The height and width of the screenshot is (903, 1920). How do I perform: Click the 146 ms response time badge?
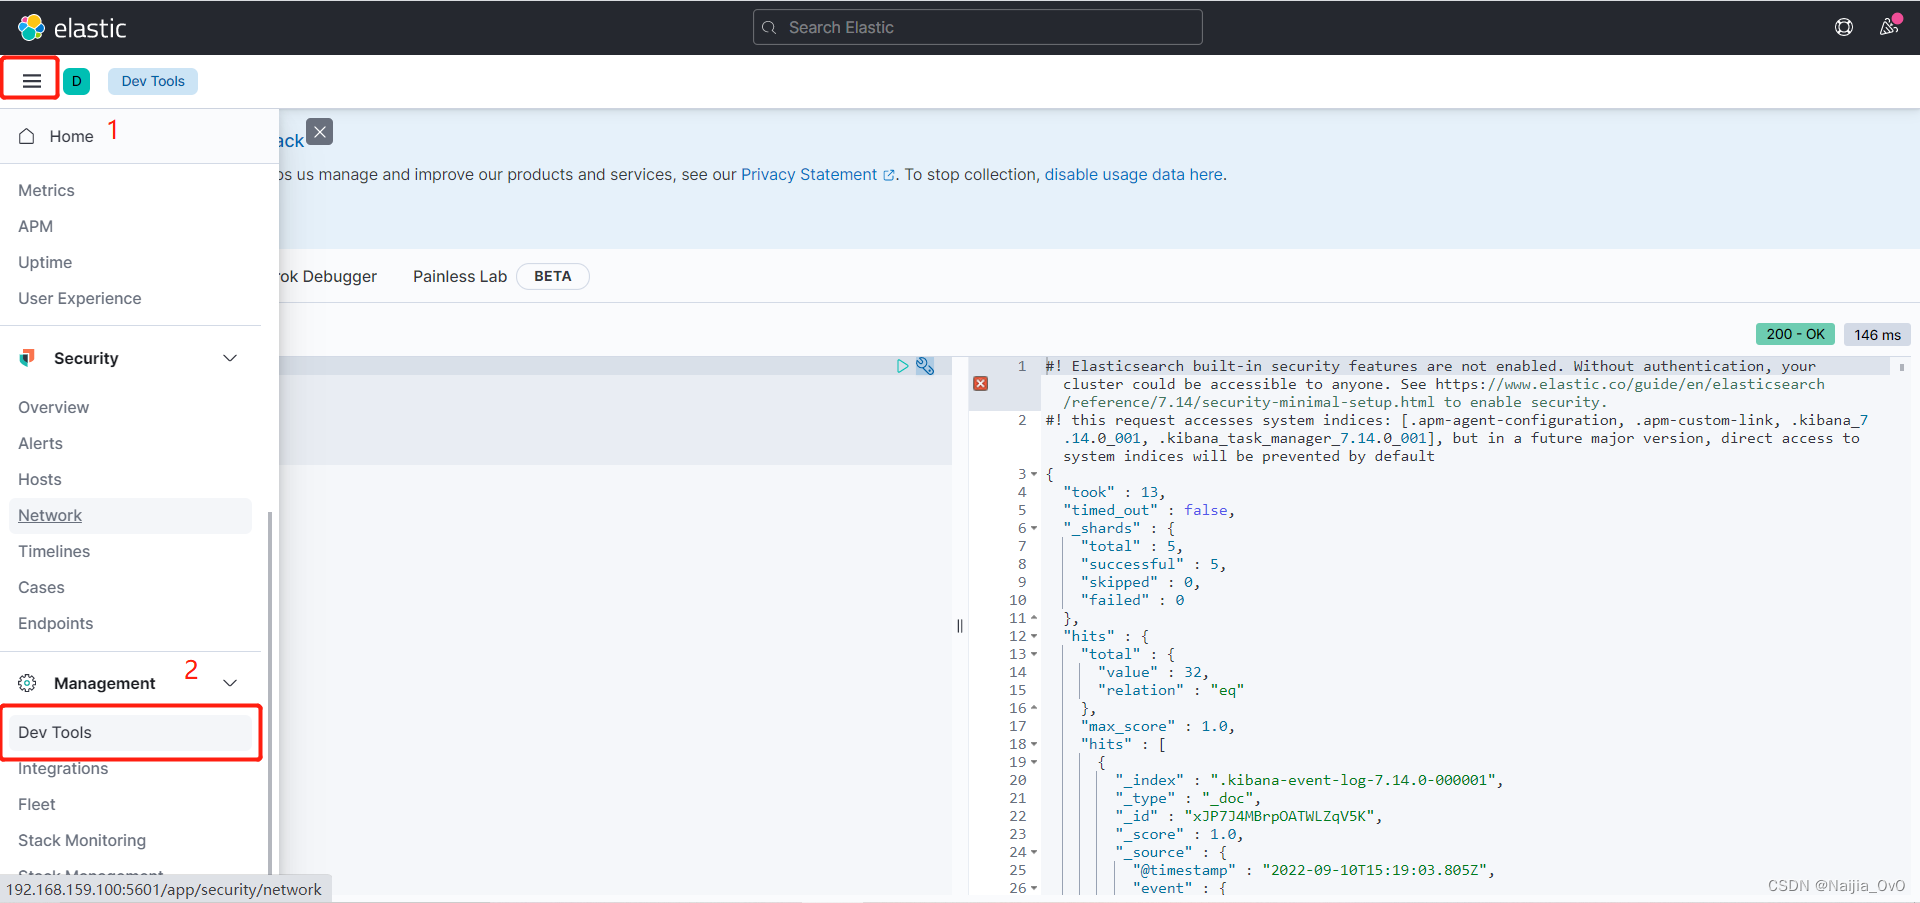(1877, 334)
